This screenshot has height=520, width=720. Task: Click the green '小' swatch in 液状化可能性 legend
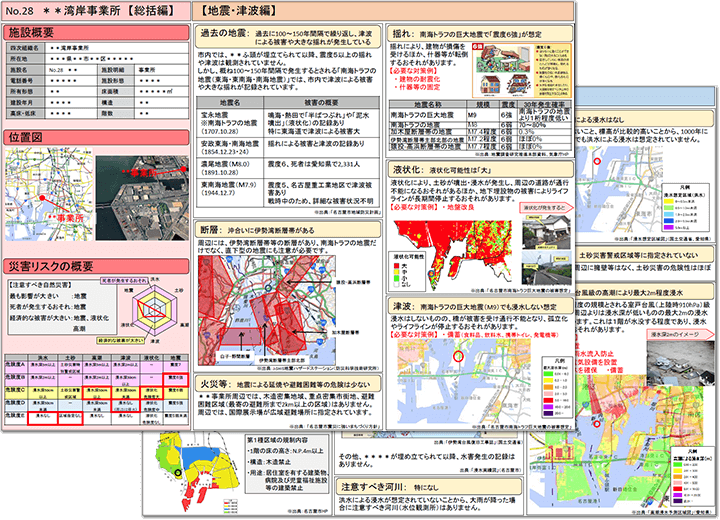(x=396, y=278)
